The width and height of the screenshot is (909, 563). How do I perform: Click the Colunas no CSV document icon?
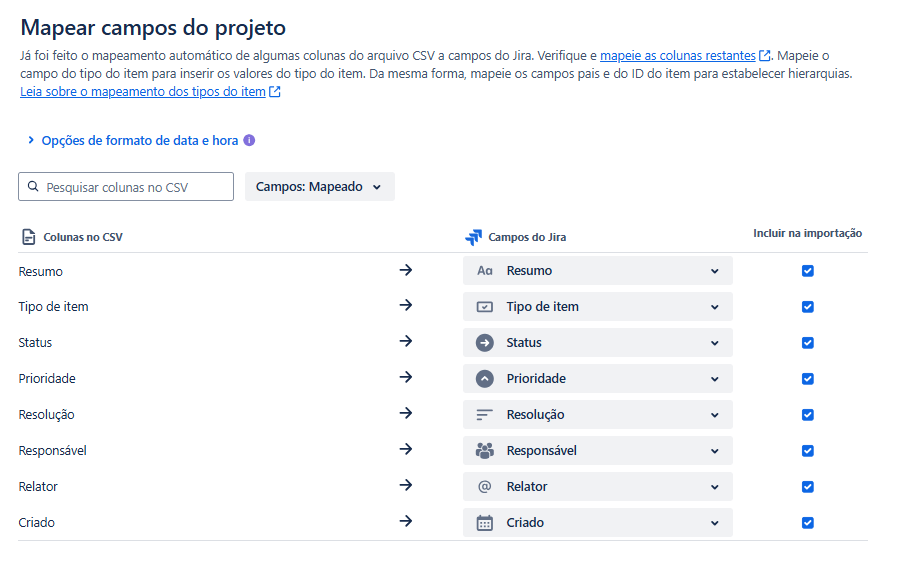point(28,238)
